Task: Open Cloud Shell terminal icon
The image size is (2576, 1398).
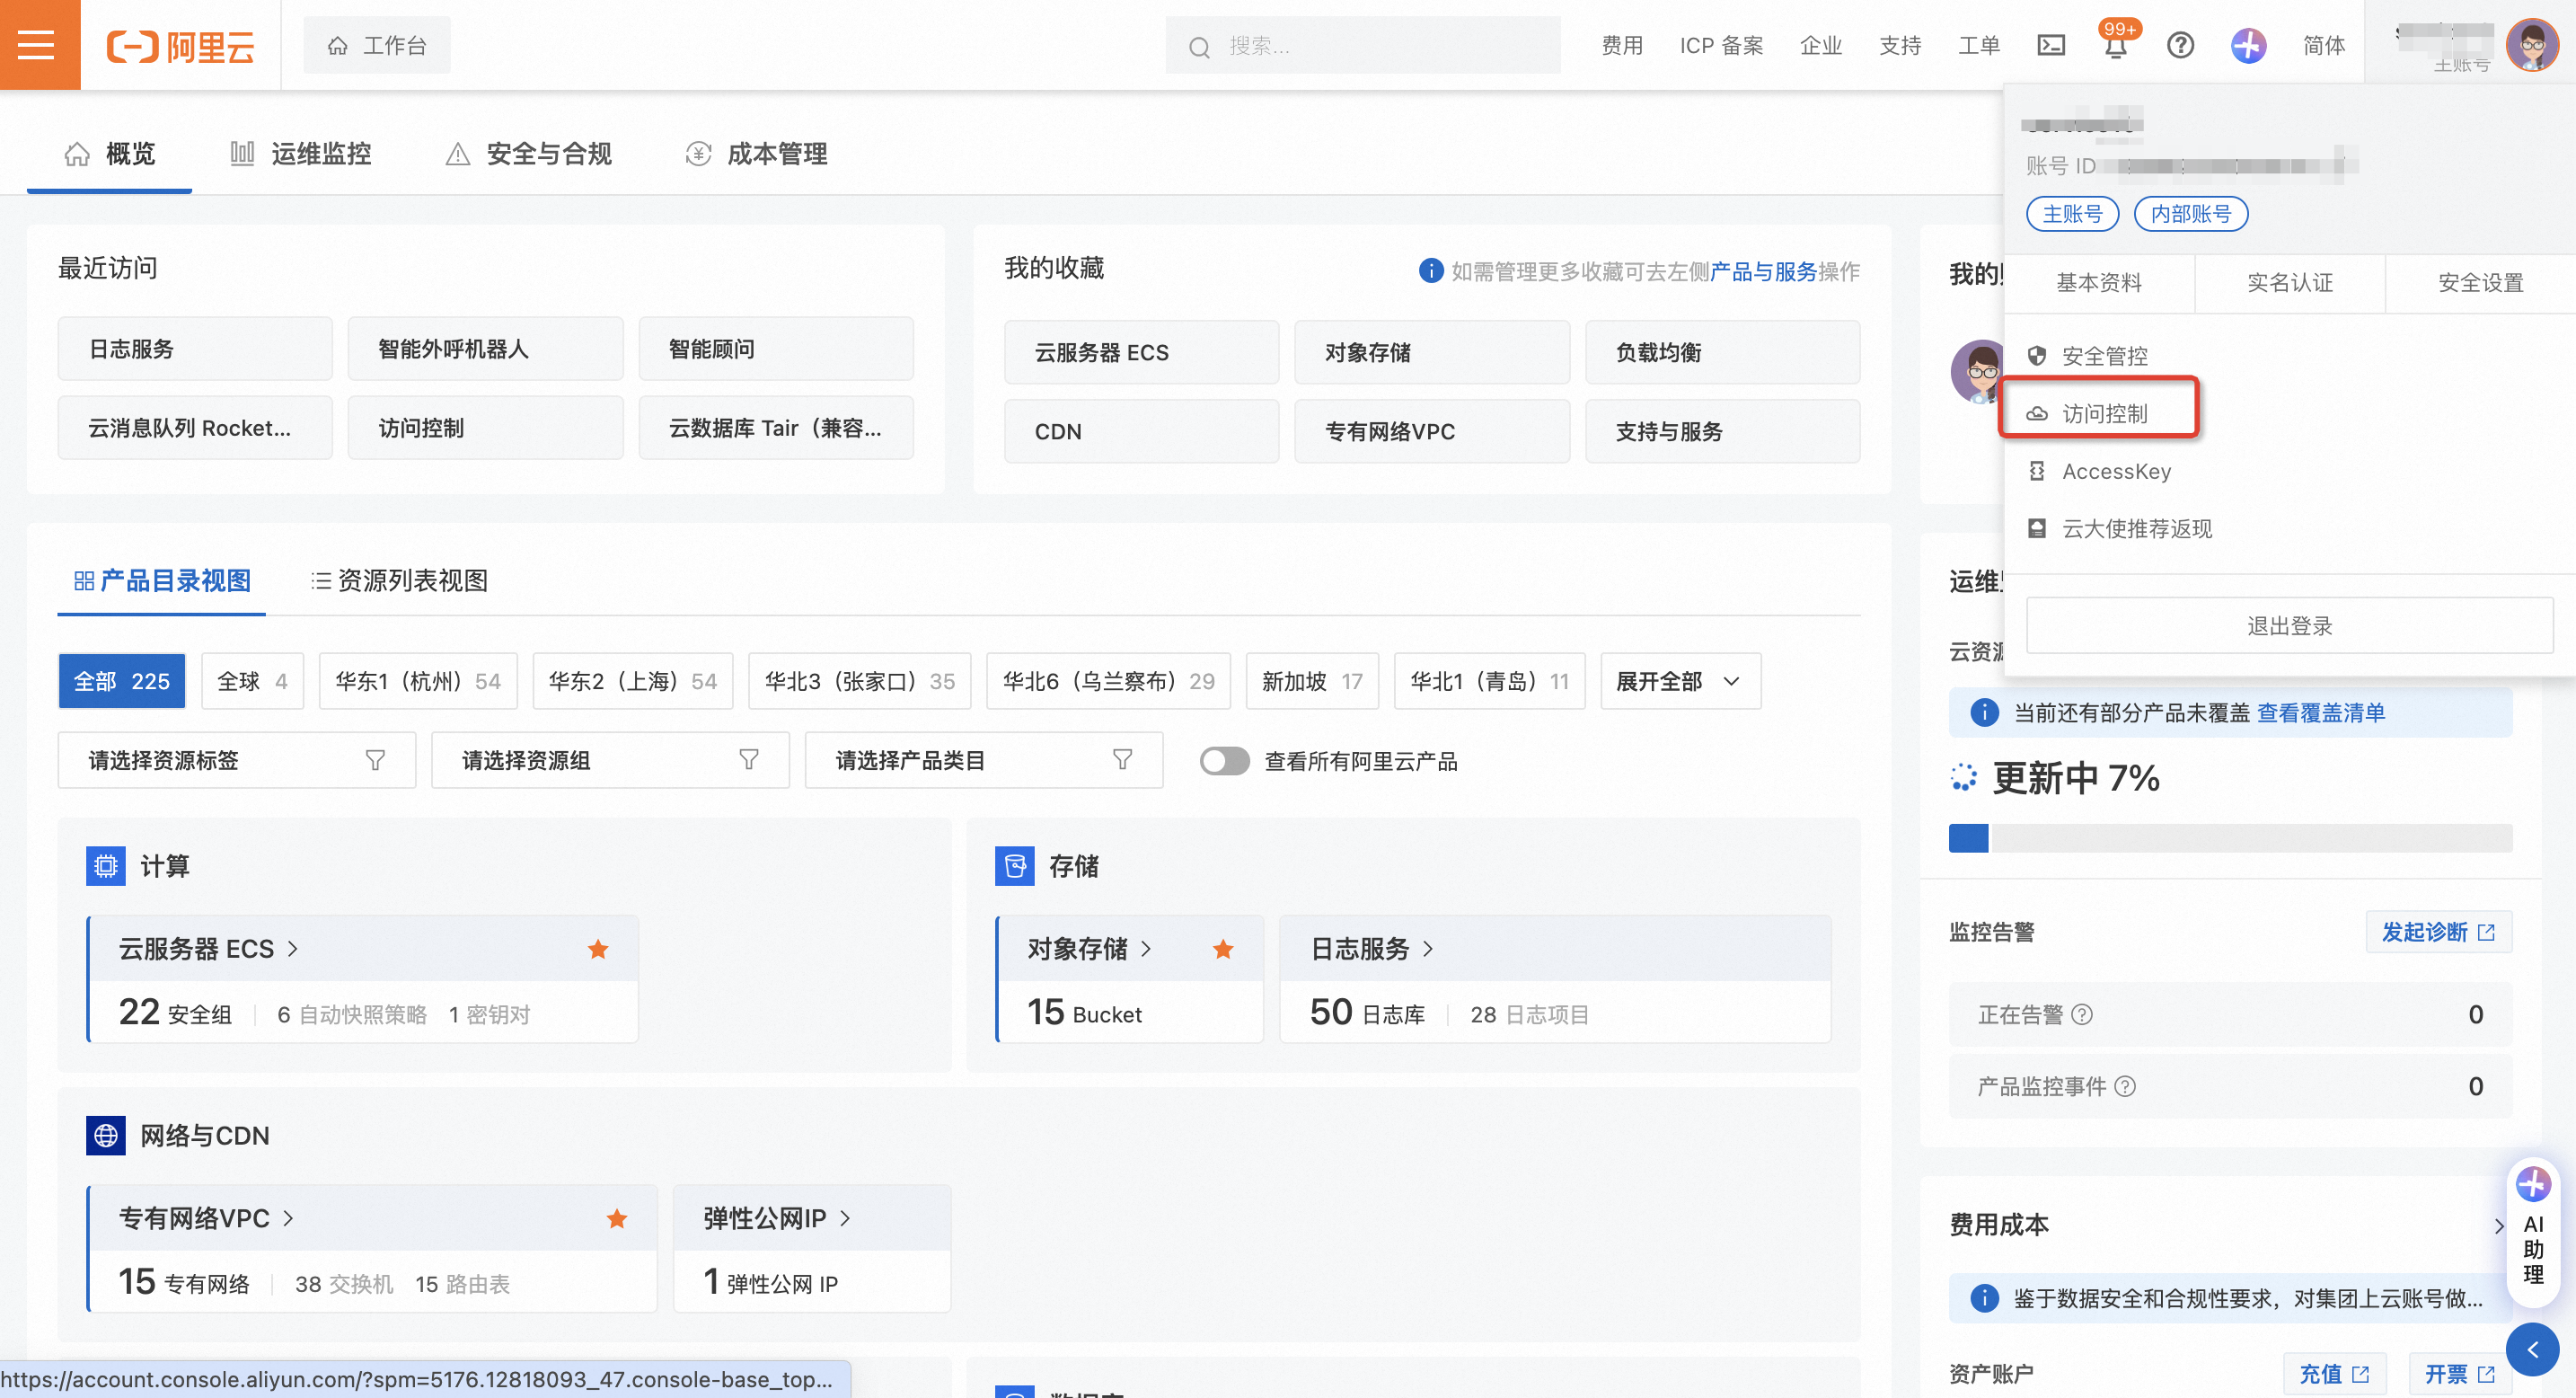Action: pyautogui.click(x=2051, y=46)
